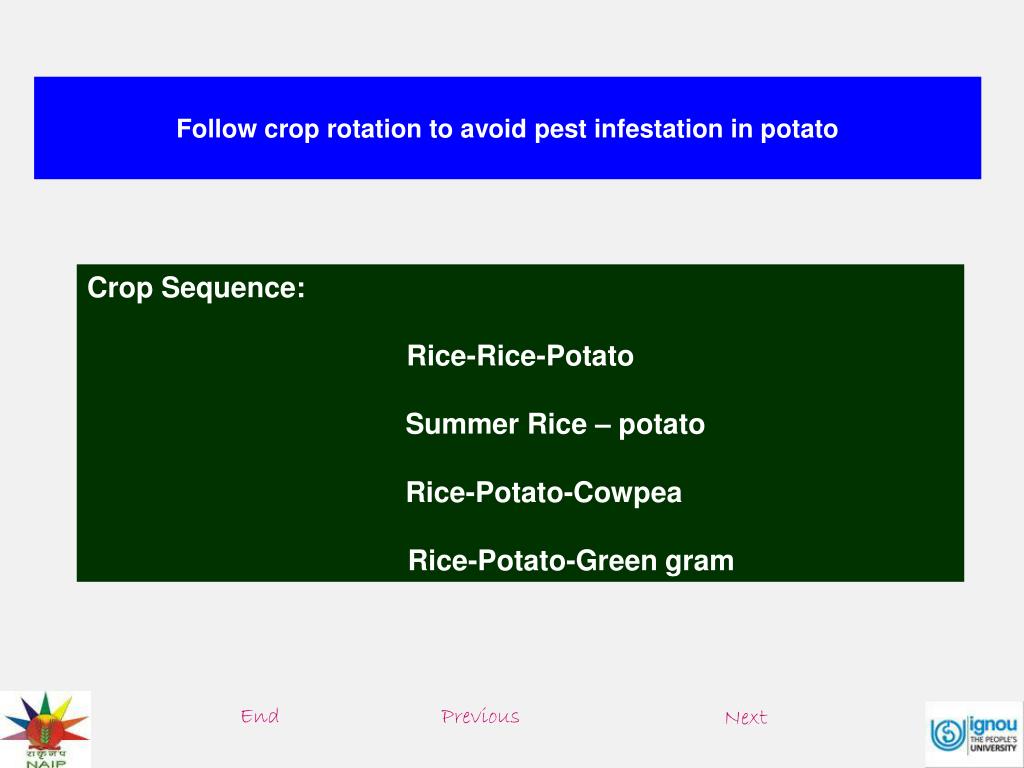Click the Crop Sequence heading
Viewport: 1024px width, 768px height.
(x=196, y=287)
